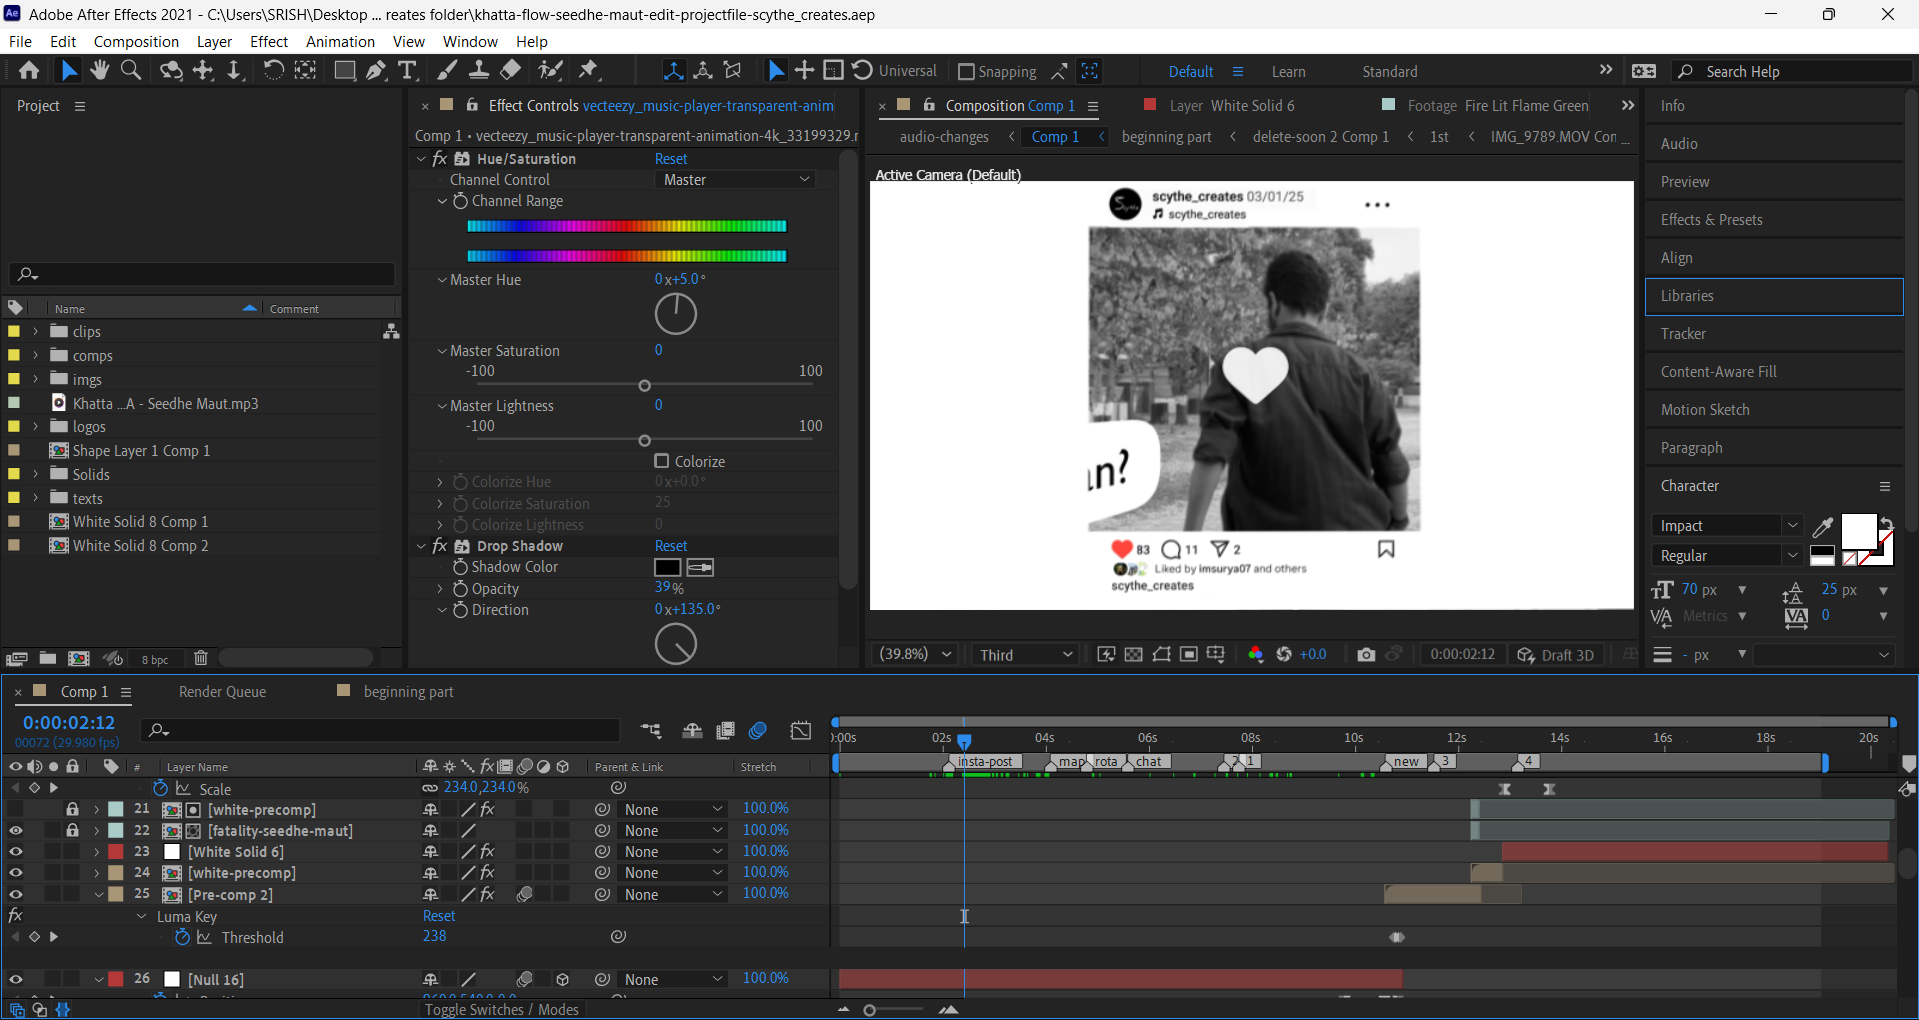
Task: Select the Pen tool
Action: coord(376,70)
